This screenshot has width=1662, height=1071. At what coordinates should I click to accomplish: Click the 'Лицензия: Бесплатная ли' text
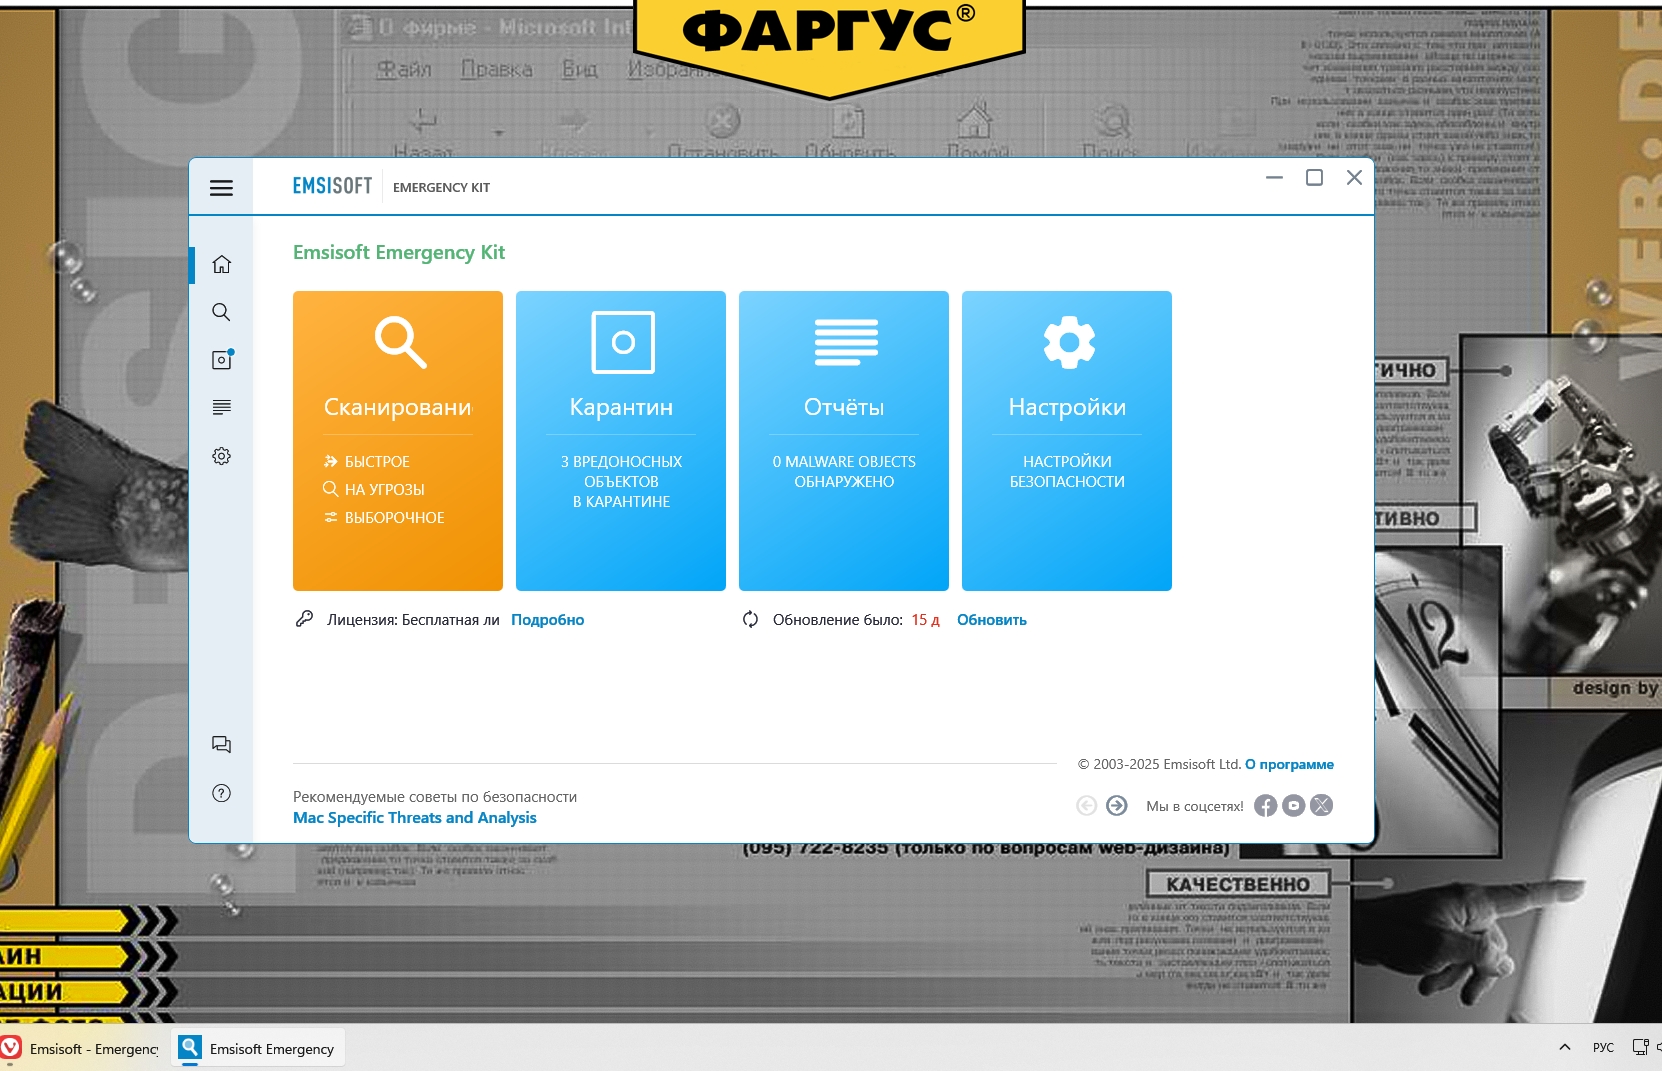413,620
